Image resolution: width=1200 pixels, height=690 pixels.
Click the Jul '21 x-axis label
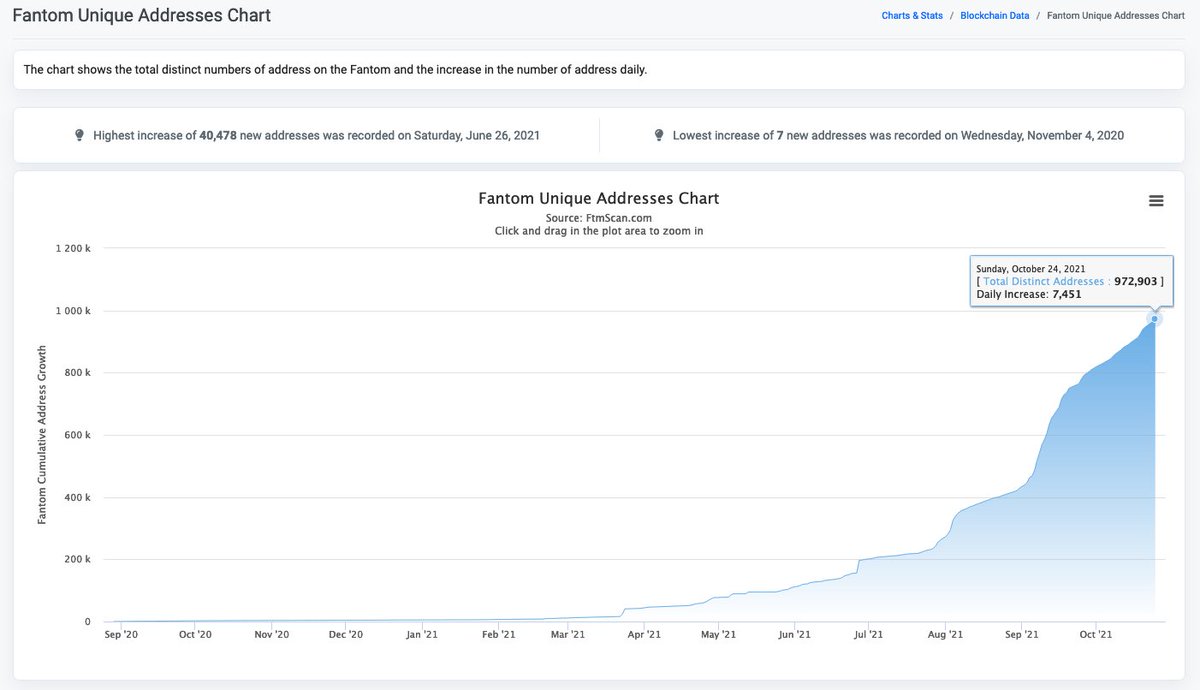click(x=868, y=634)
